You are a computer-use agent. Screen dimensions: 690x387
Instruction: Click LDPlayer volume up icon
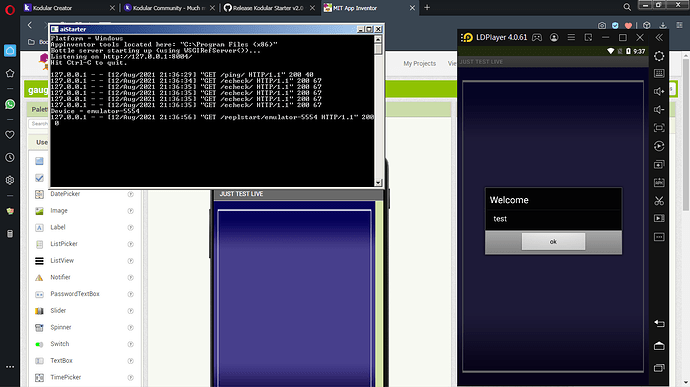[659, 92]
